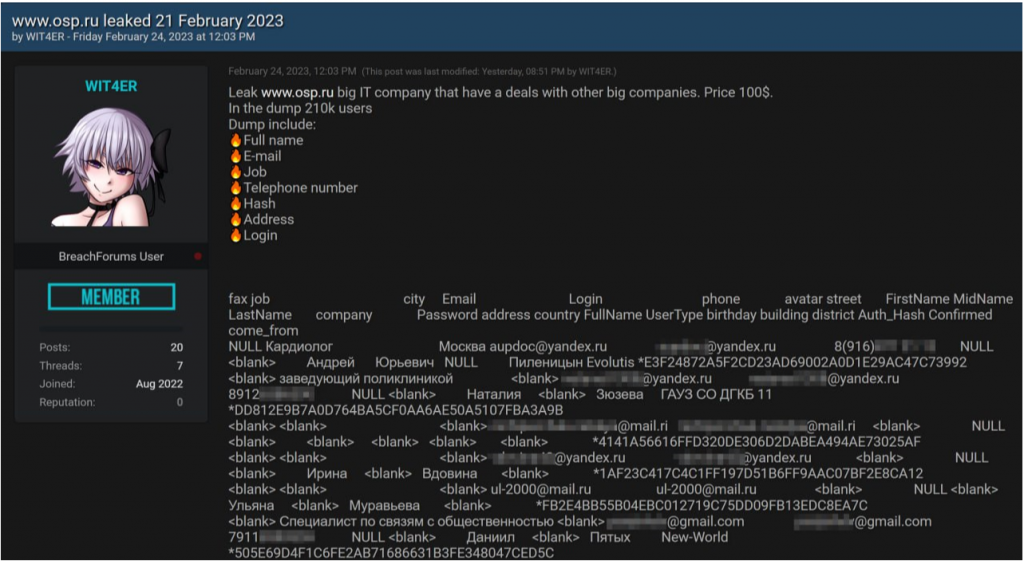The width and height of the screenshot is (1024, 561).
Task: Click the fire icon beside Address
Action: (235, 219)
